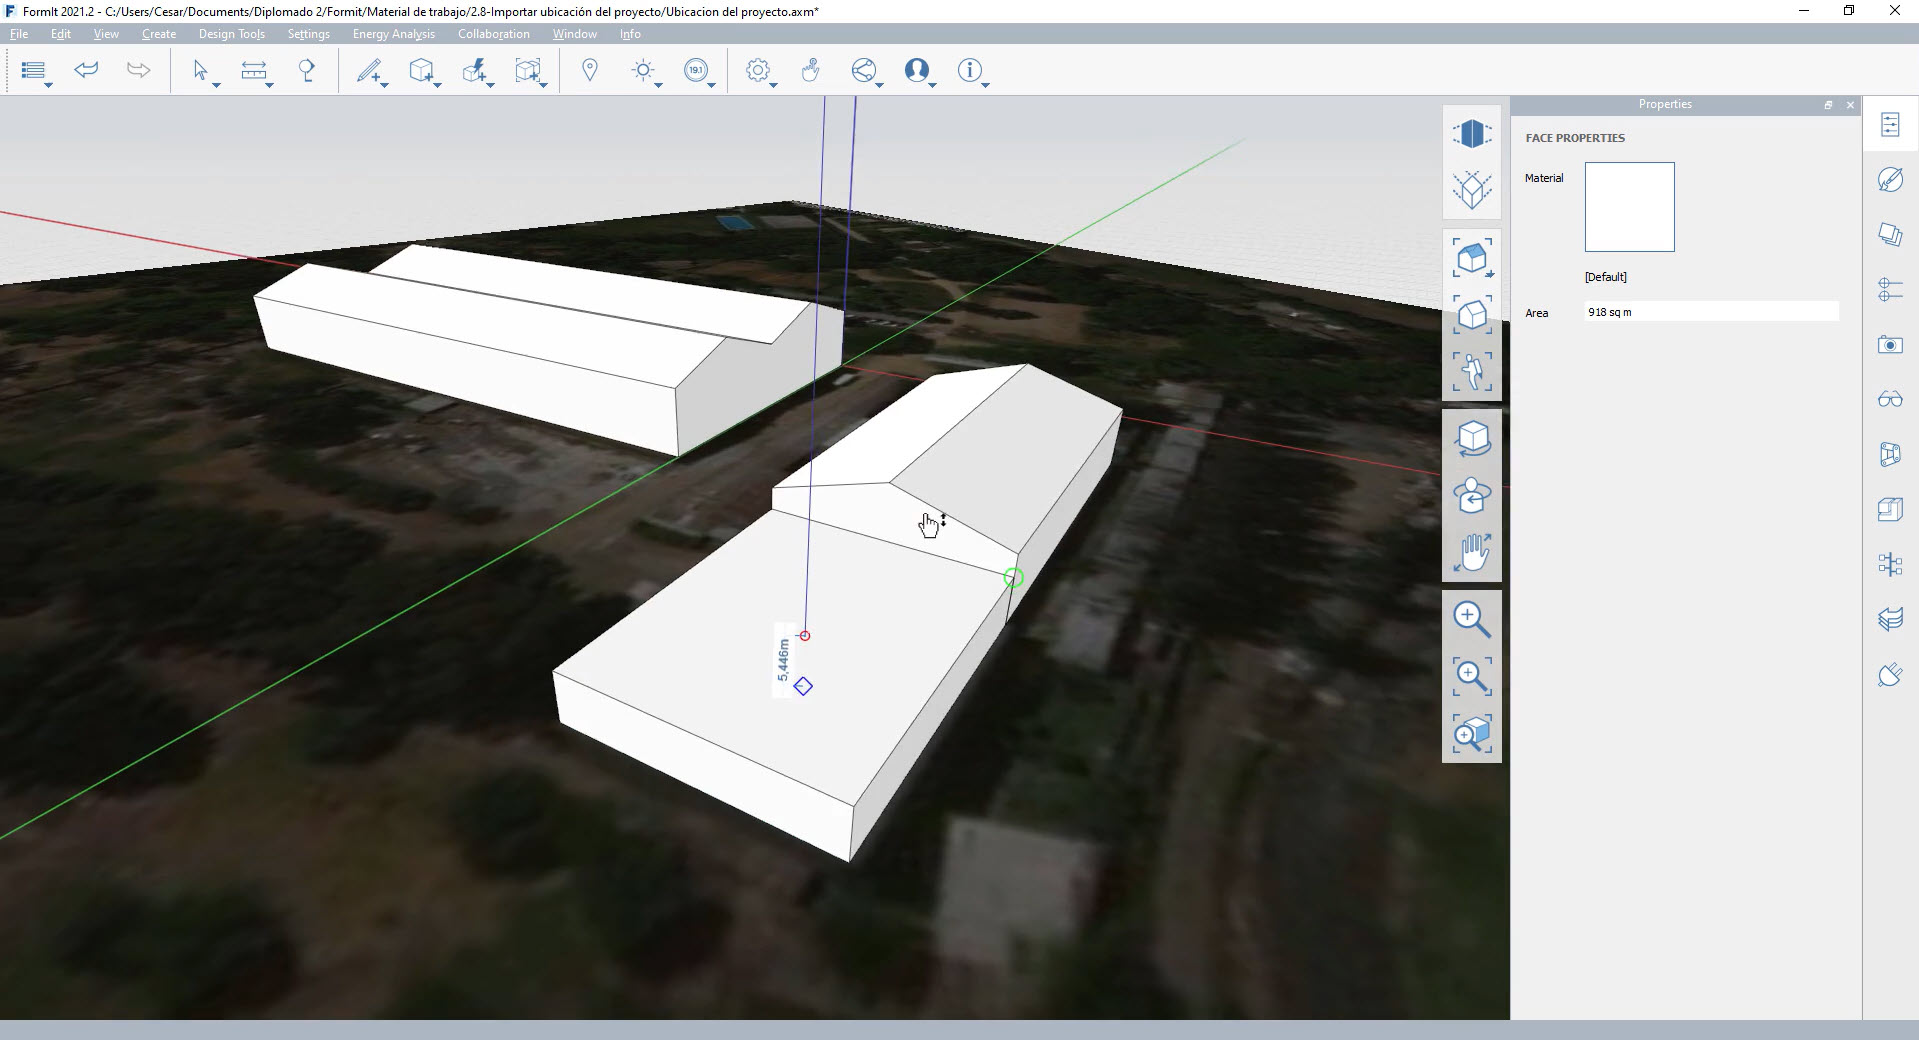
Task: Open the Scenes camera palette tab
Action: pyautogui.click(x=1890, y=345)
